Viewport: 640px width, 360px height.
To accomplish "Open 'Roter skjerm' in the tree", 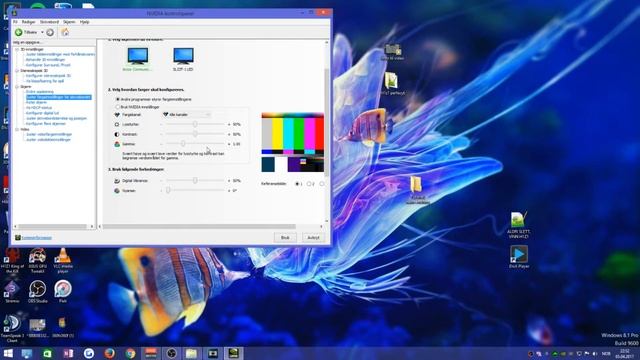I will coord(36,102).
